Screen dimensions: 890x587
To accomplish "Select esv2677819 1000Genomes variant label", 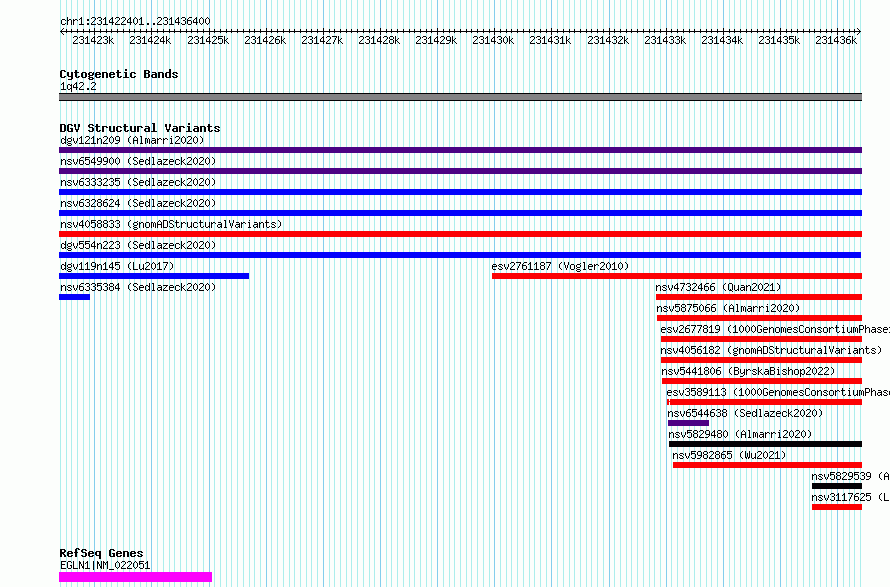I will pos(775,329).
